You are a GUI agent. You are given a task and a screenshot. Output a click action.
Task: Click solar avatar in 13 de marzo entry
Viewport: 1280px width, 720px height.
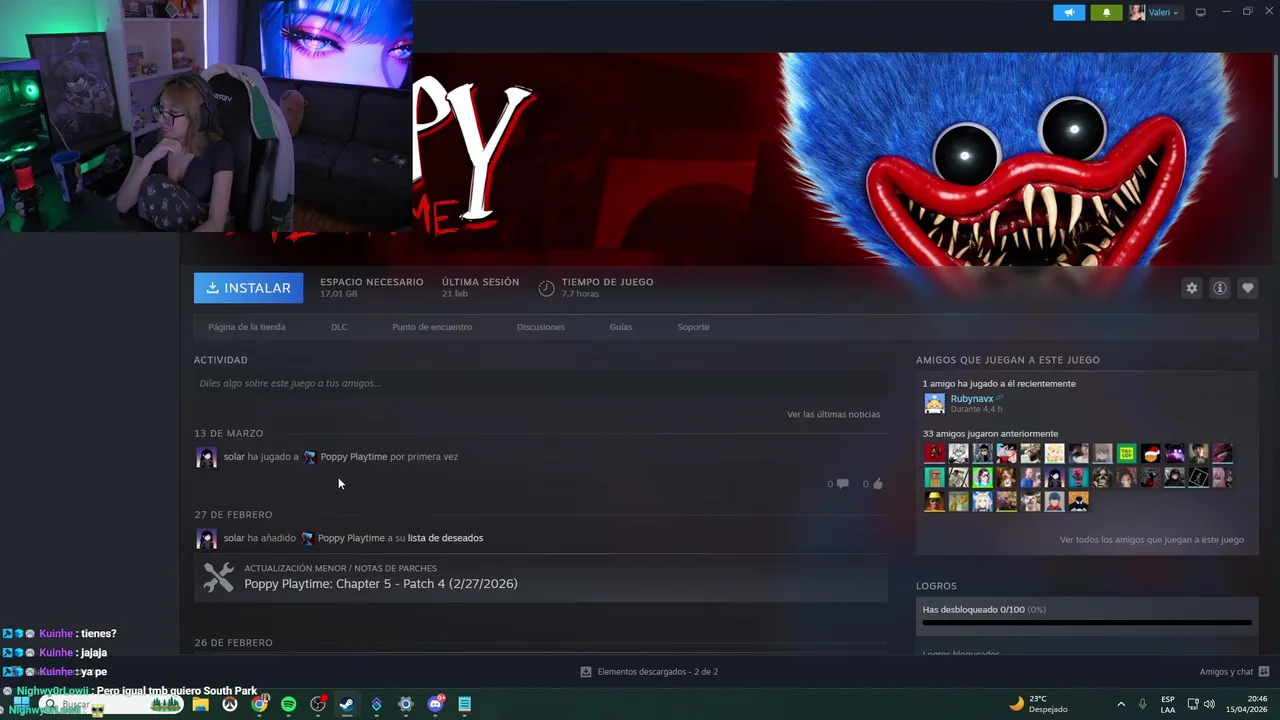tap(207, 458)
